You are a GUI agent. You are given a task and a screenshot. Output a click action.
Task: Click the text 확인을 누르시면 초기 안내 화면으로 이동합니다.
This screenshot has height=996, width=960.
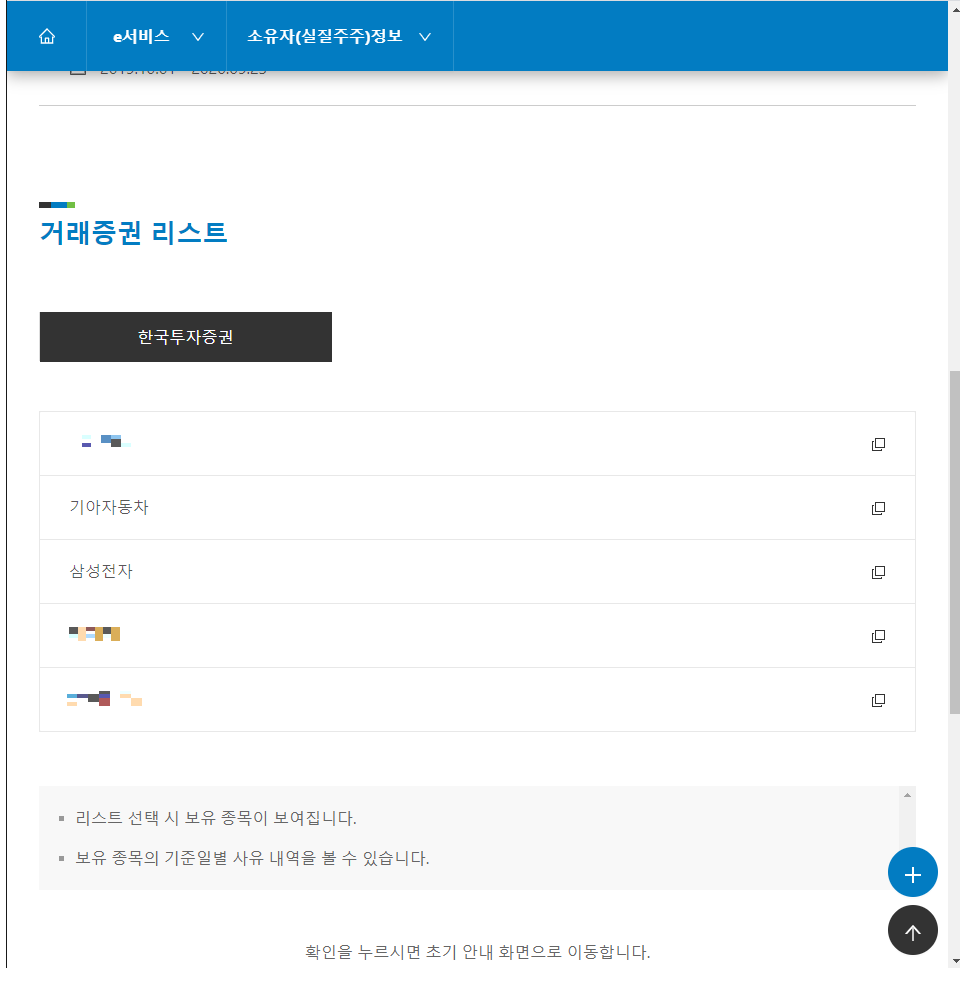tap(478, 952)
